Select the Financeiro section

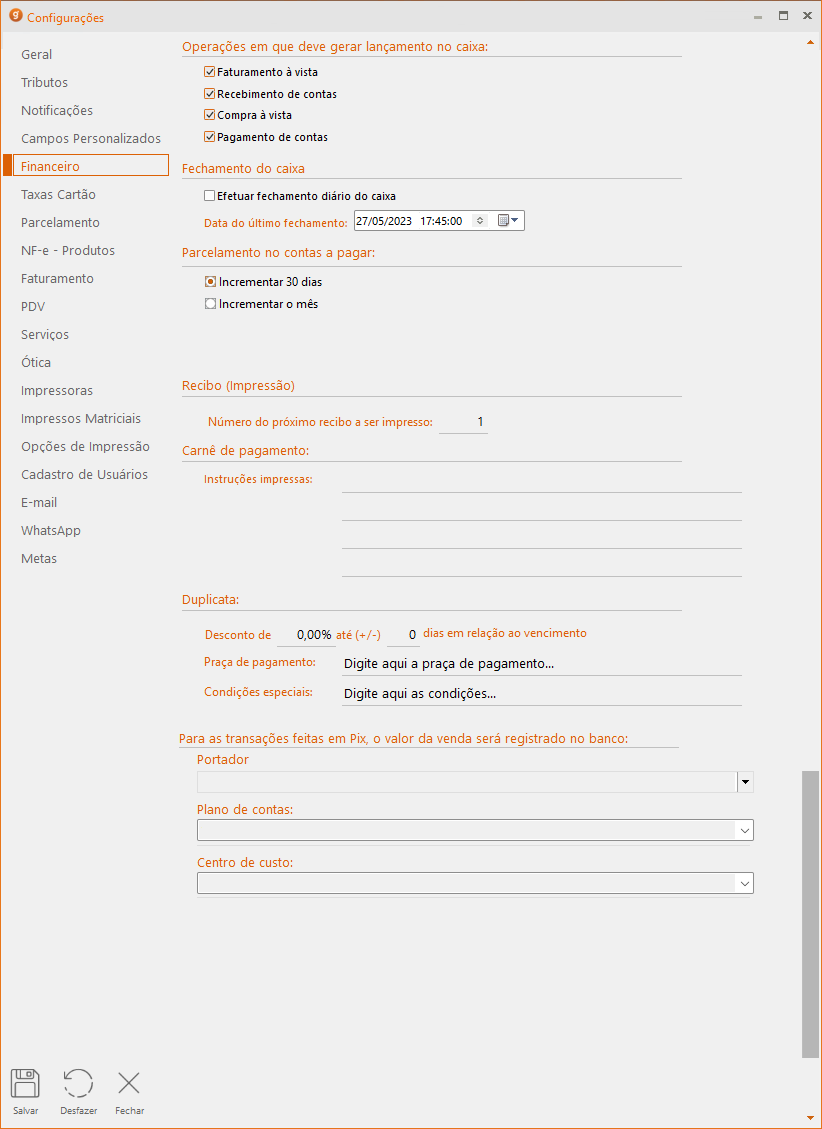point(91,166)
